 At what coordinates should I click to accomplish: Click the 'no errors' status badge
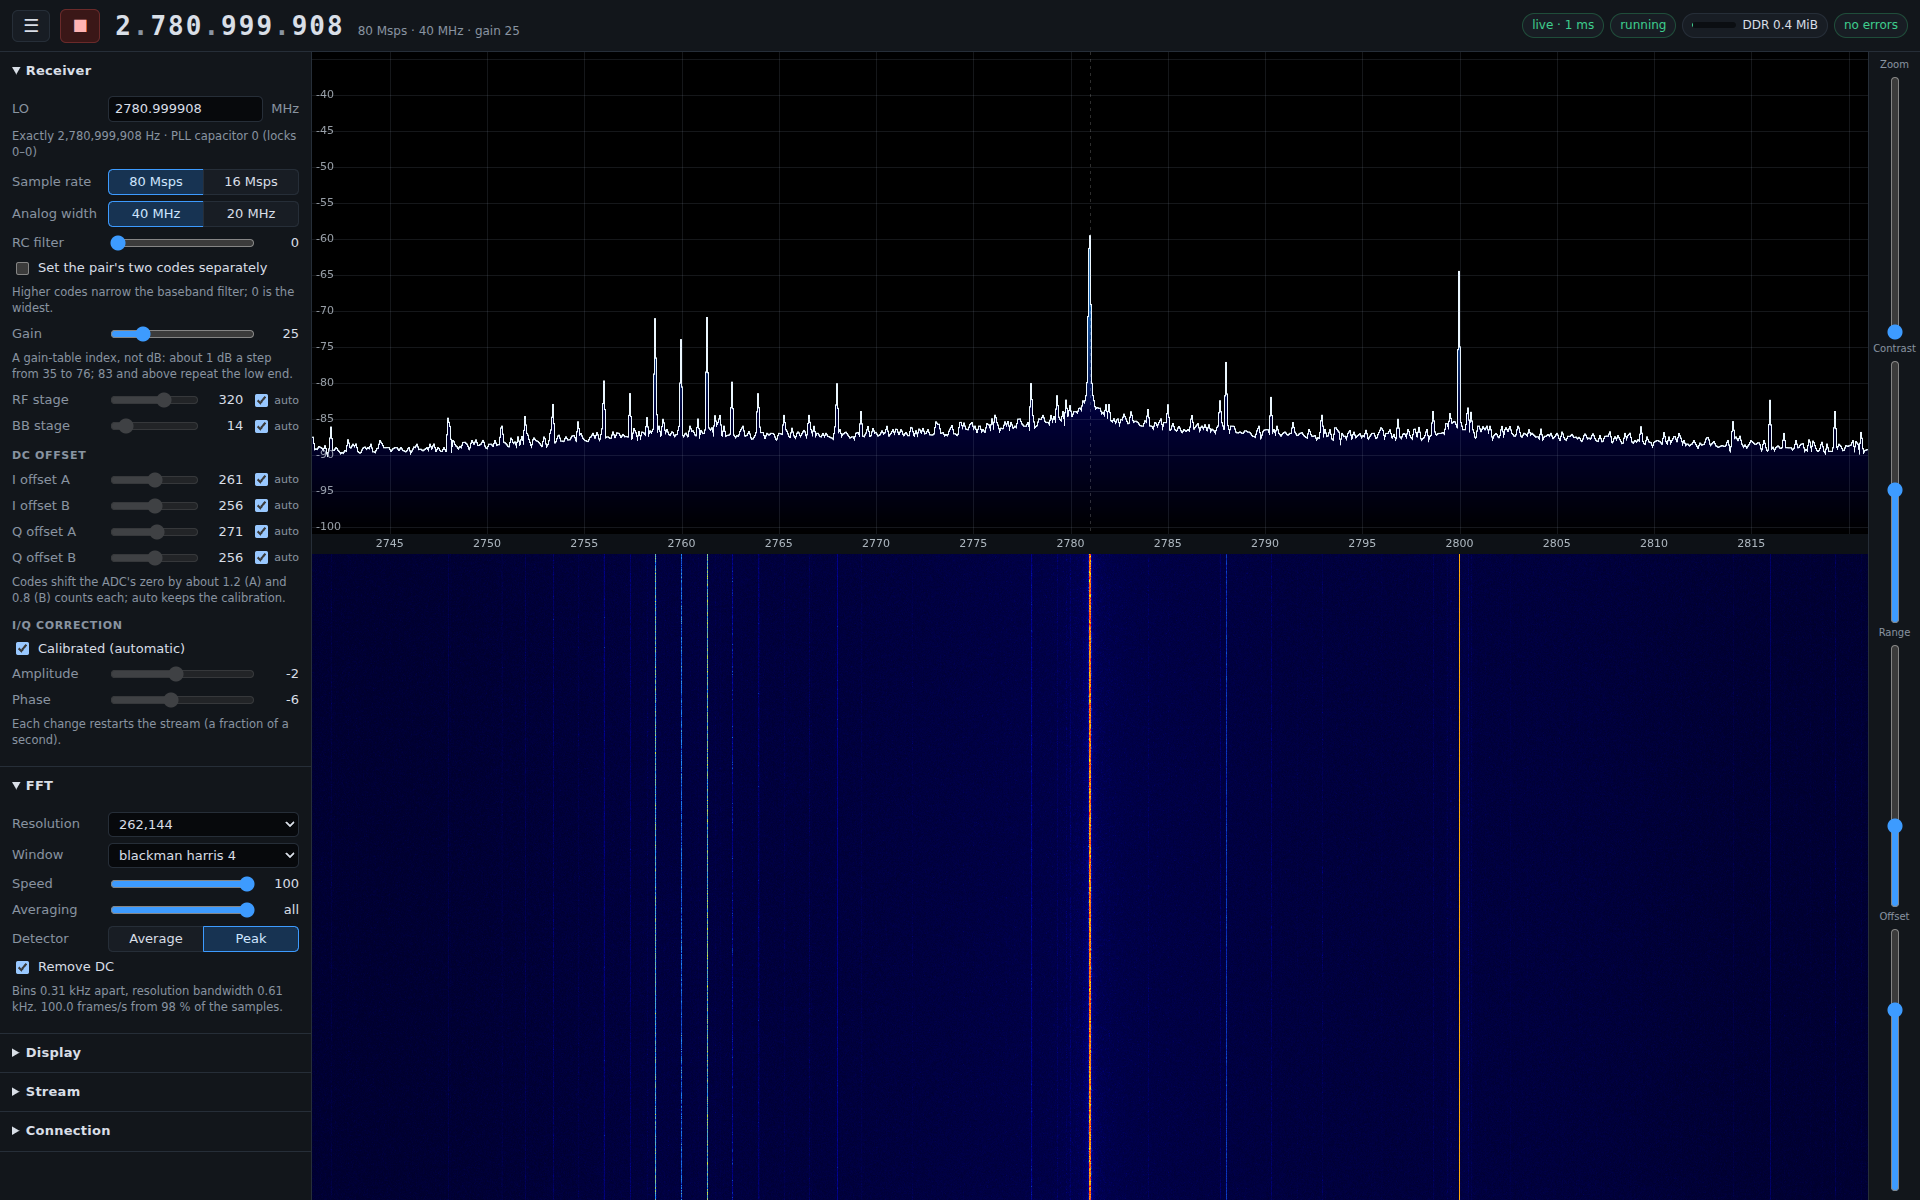pyautogui.click(x=1870, y=25)
